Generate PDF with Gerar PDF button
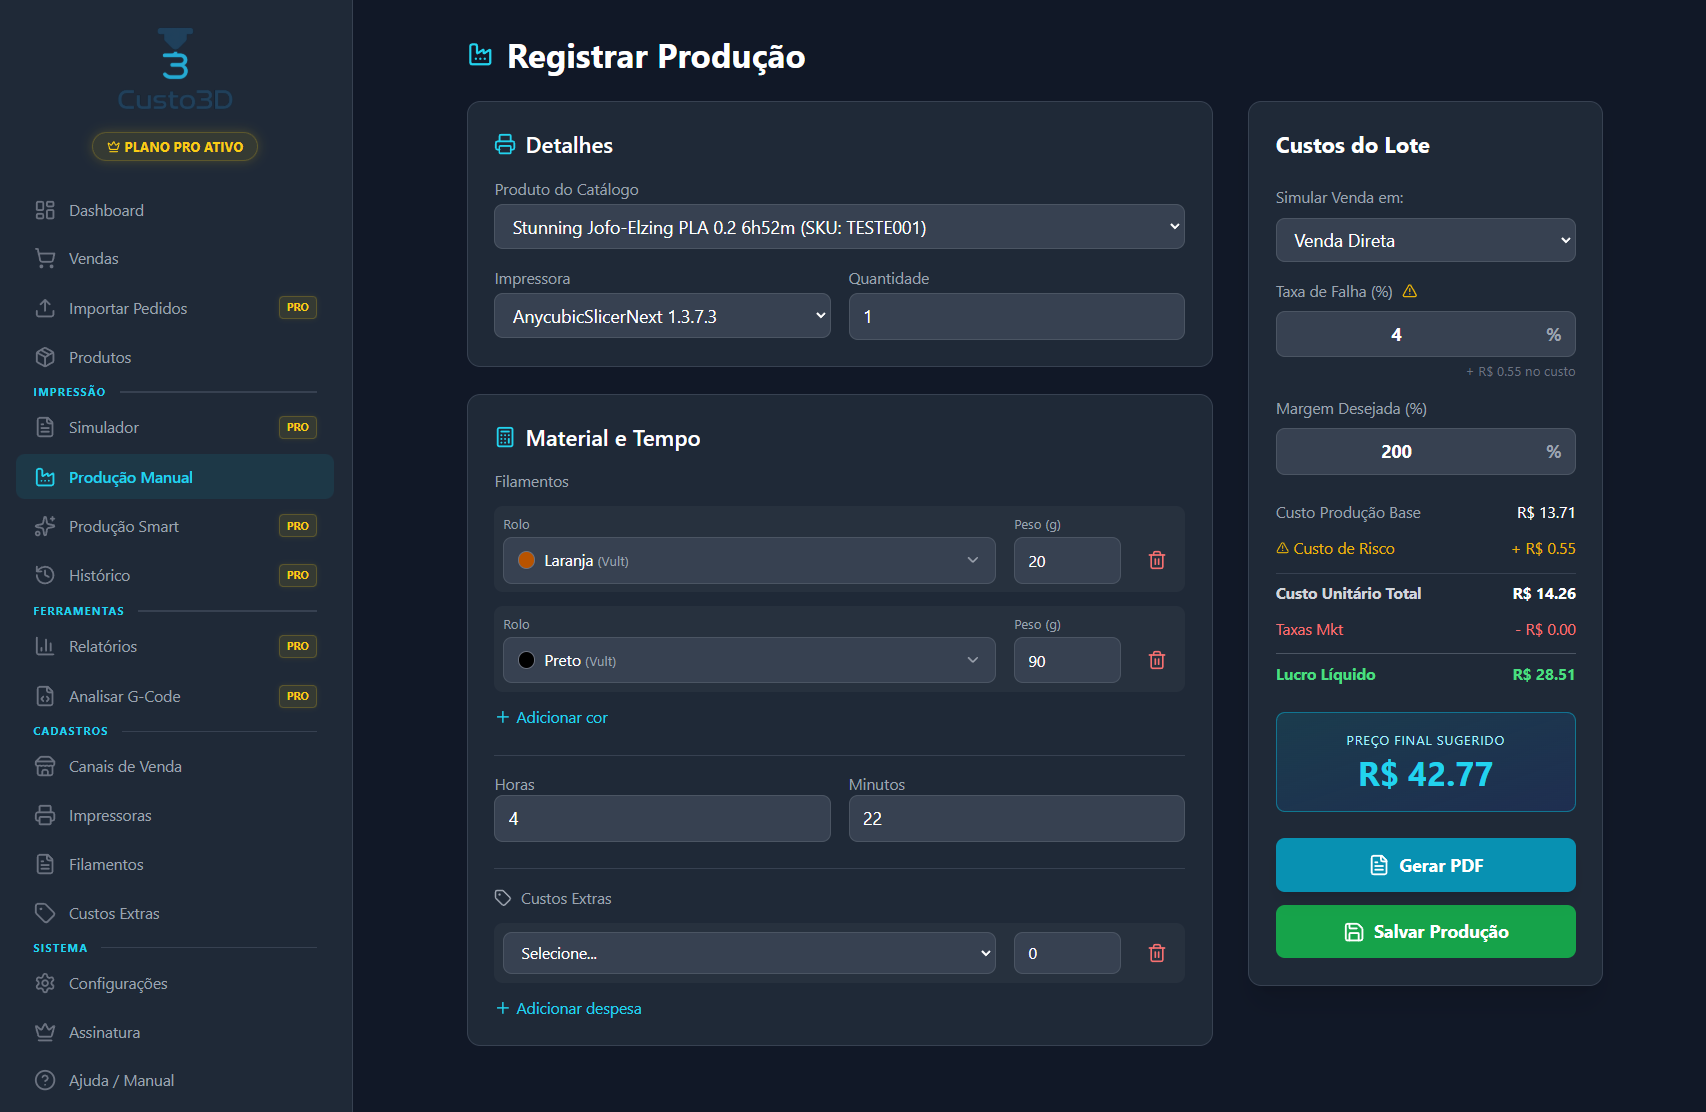Image resolution: width=1706 pixels, height=1112 pixels. pyautogui.click(x=1425, y=865)
